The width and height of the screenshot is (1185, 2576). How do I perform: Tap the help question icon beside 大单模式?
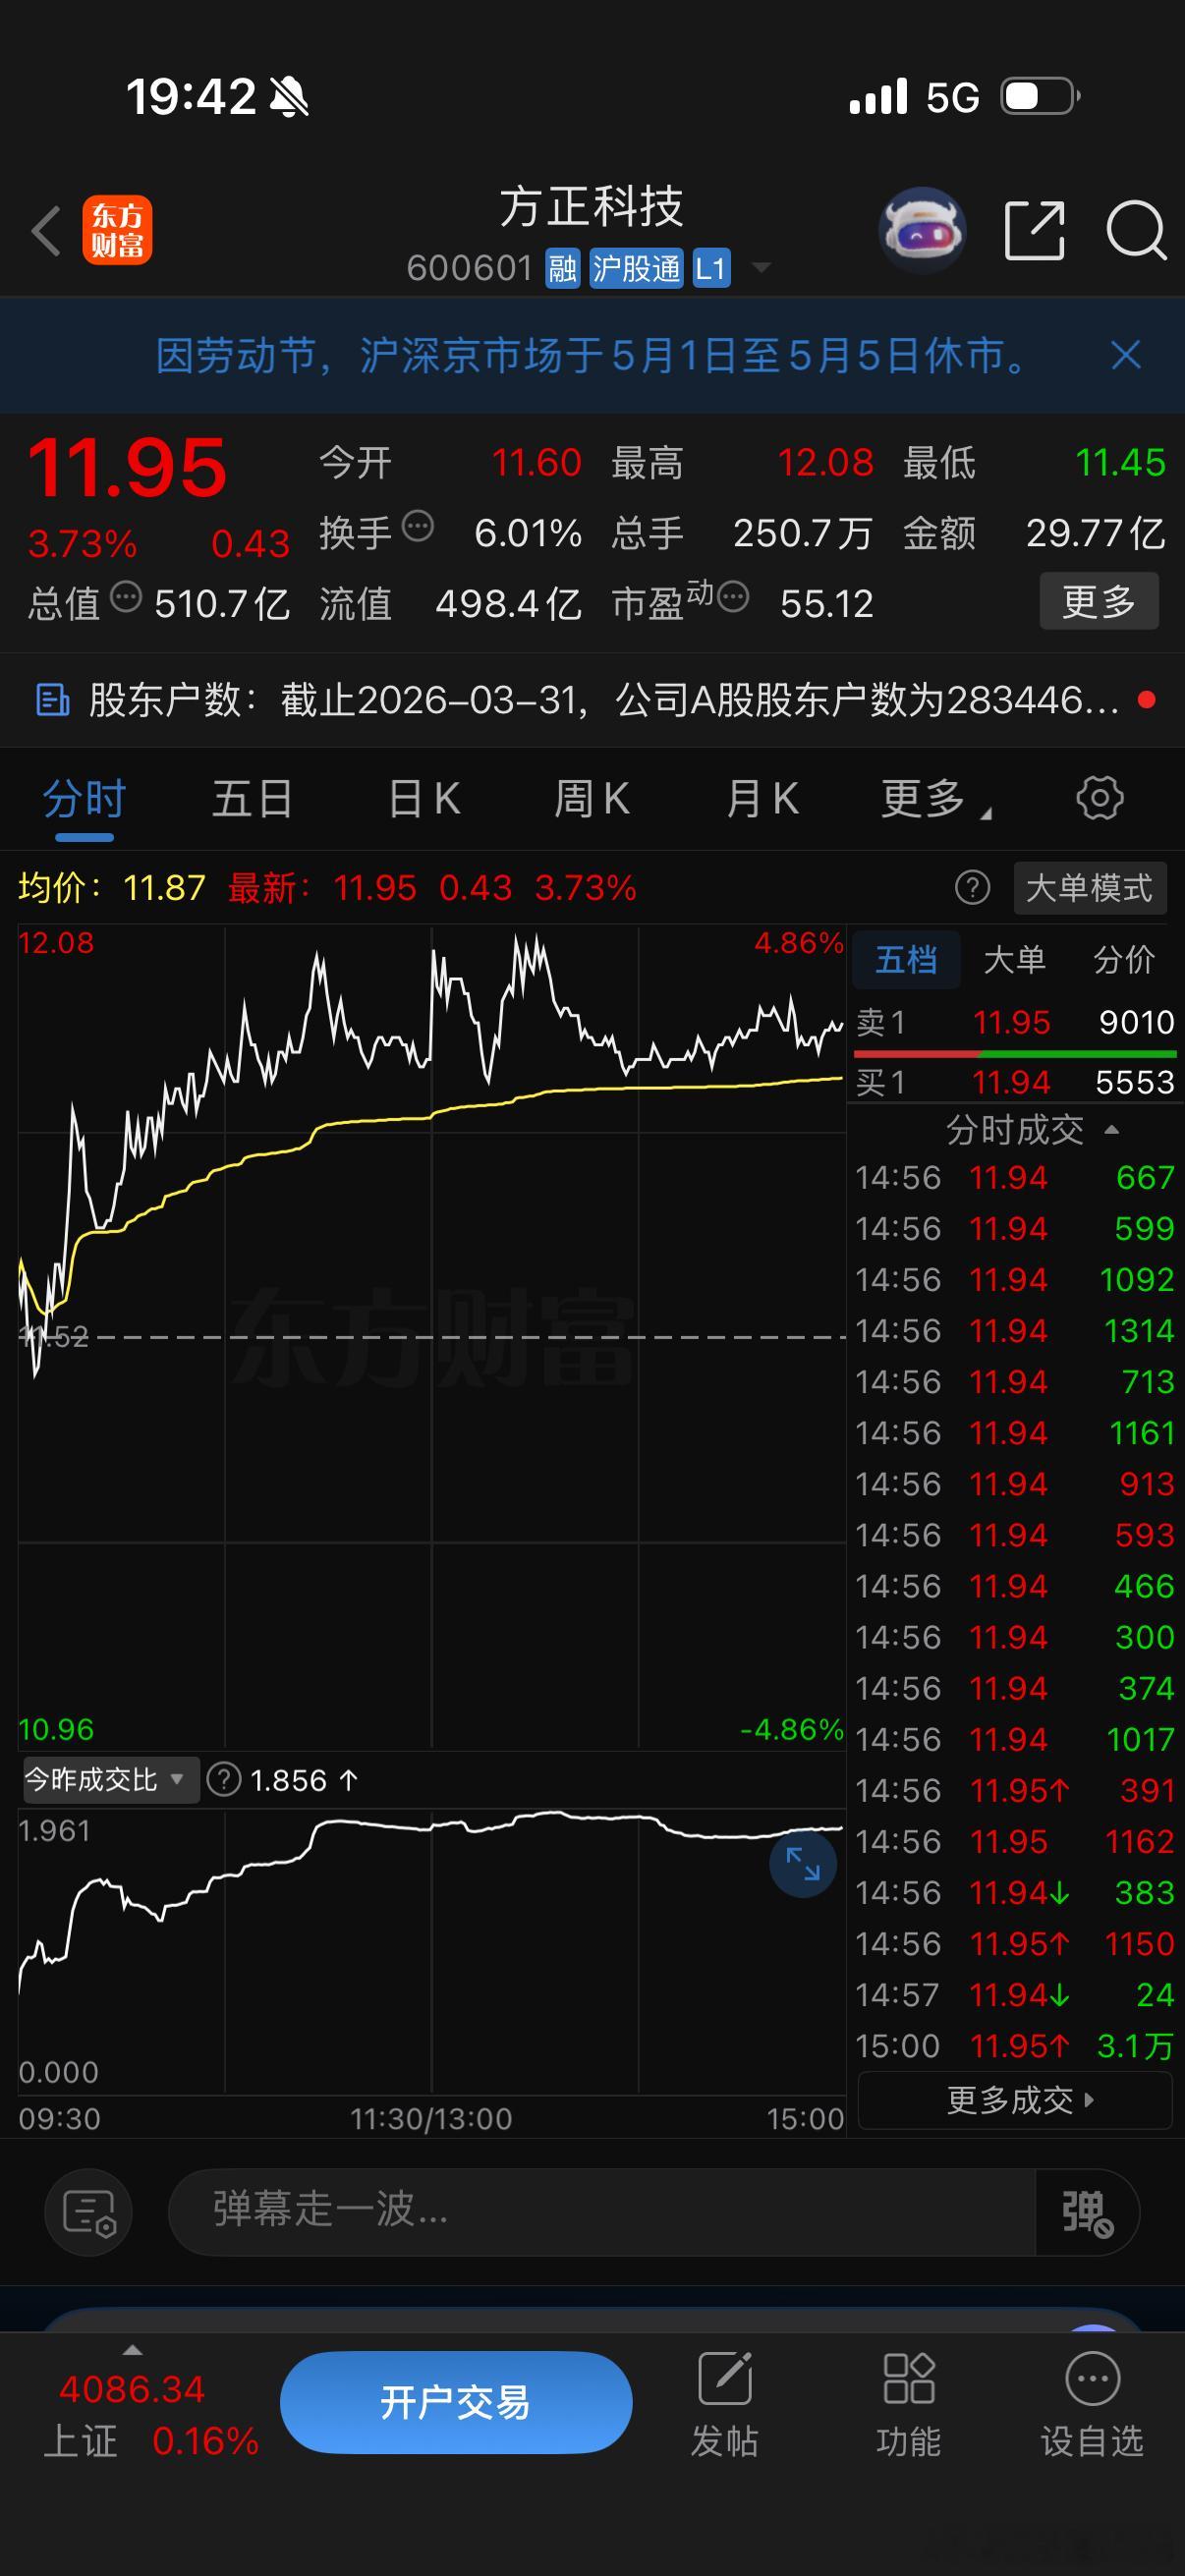tap(972, 887)
